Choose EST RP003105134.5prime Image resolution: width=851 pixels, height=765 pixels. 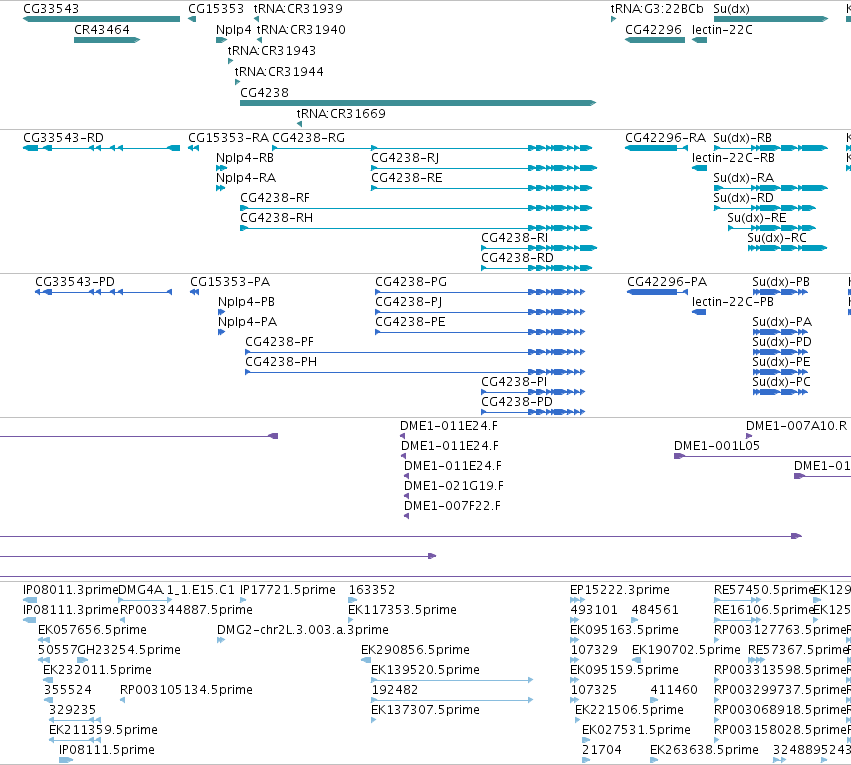[x=186, y=690]
